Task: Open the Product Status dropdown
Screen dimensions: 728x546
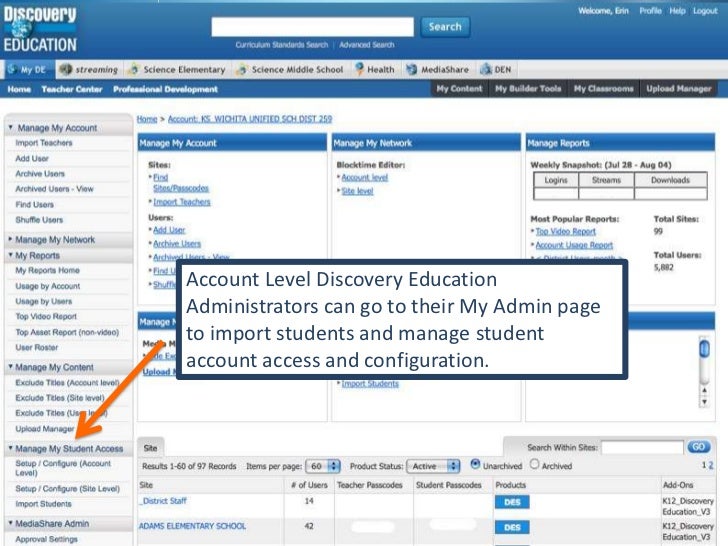Action: pyautogui.click(x=433, y=466)
